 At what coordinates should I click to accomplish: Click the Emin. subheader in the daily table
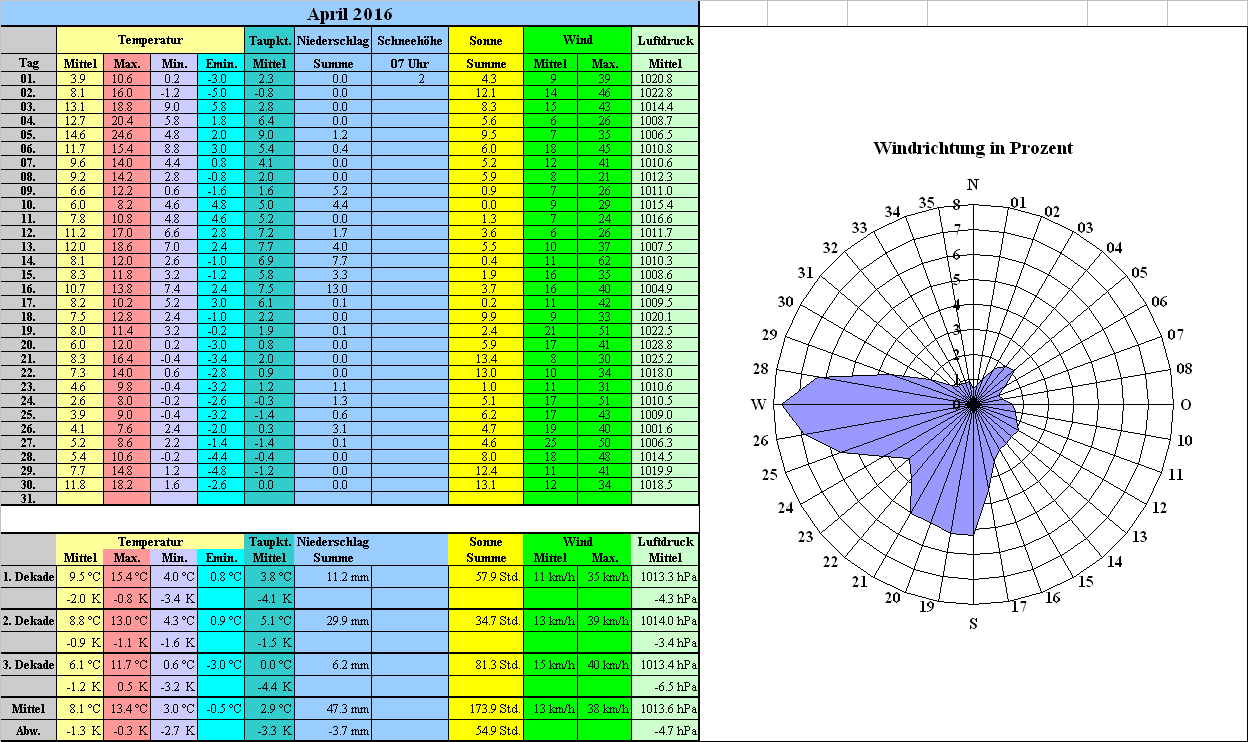tap(221, 63)
